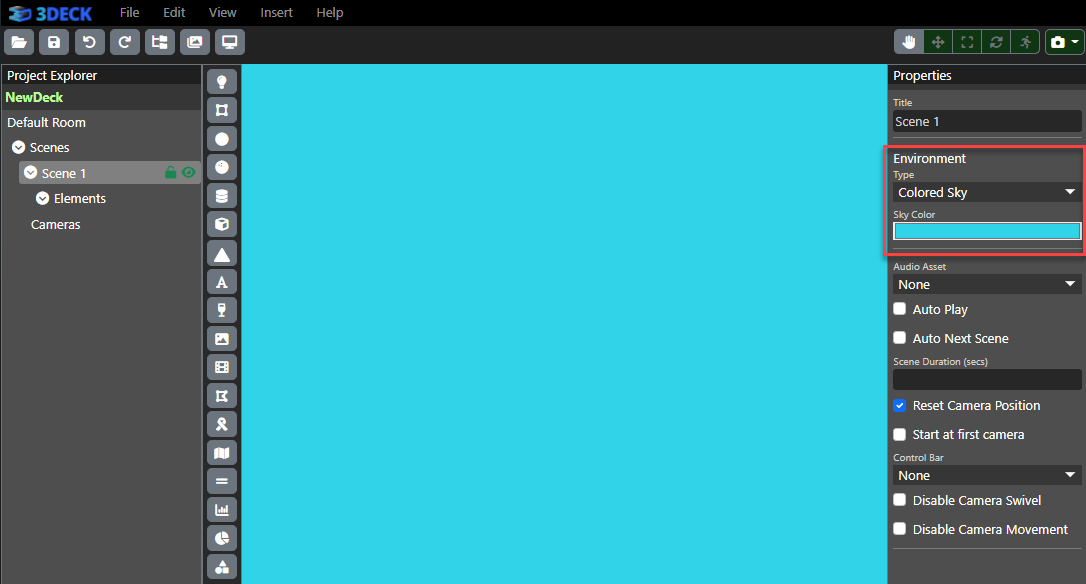Click the undo arrow button
Screen dimensions: 1086x584
[x=89, y=42]
